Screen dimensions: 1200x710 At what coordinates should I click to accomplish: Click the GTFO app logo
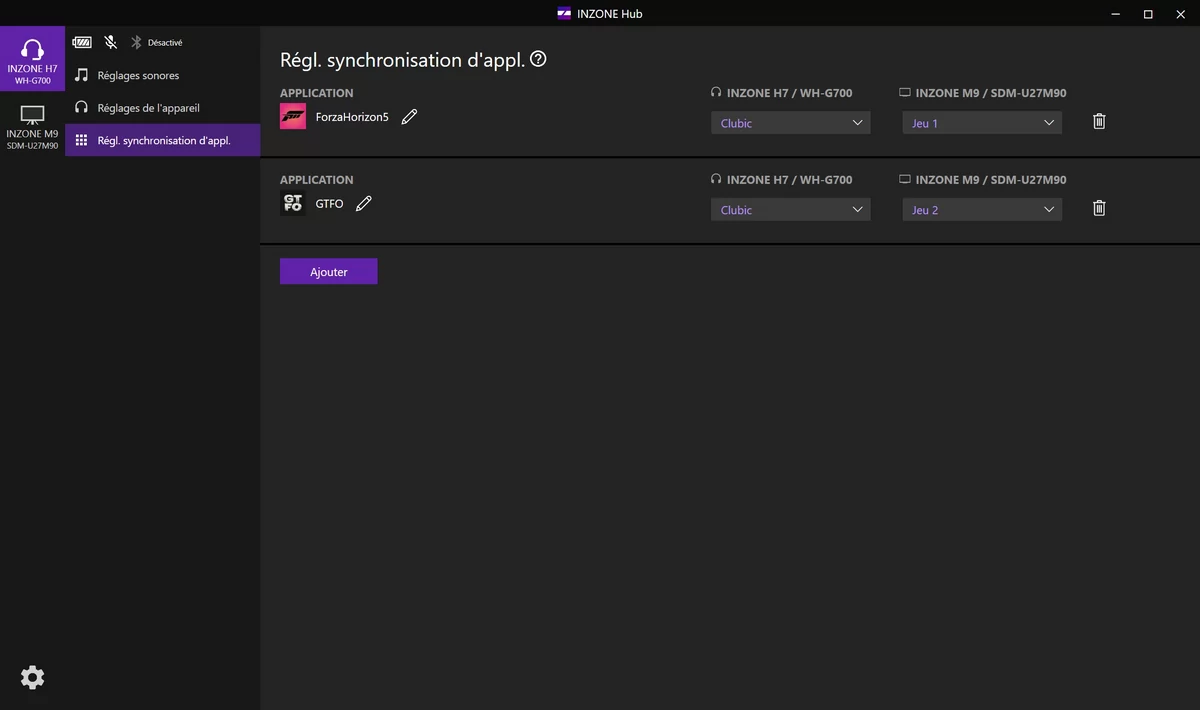293,204
